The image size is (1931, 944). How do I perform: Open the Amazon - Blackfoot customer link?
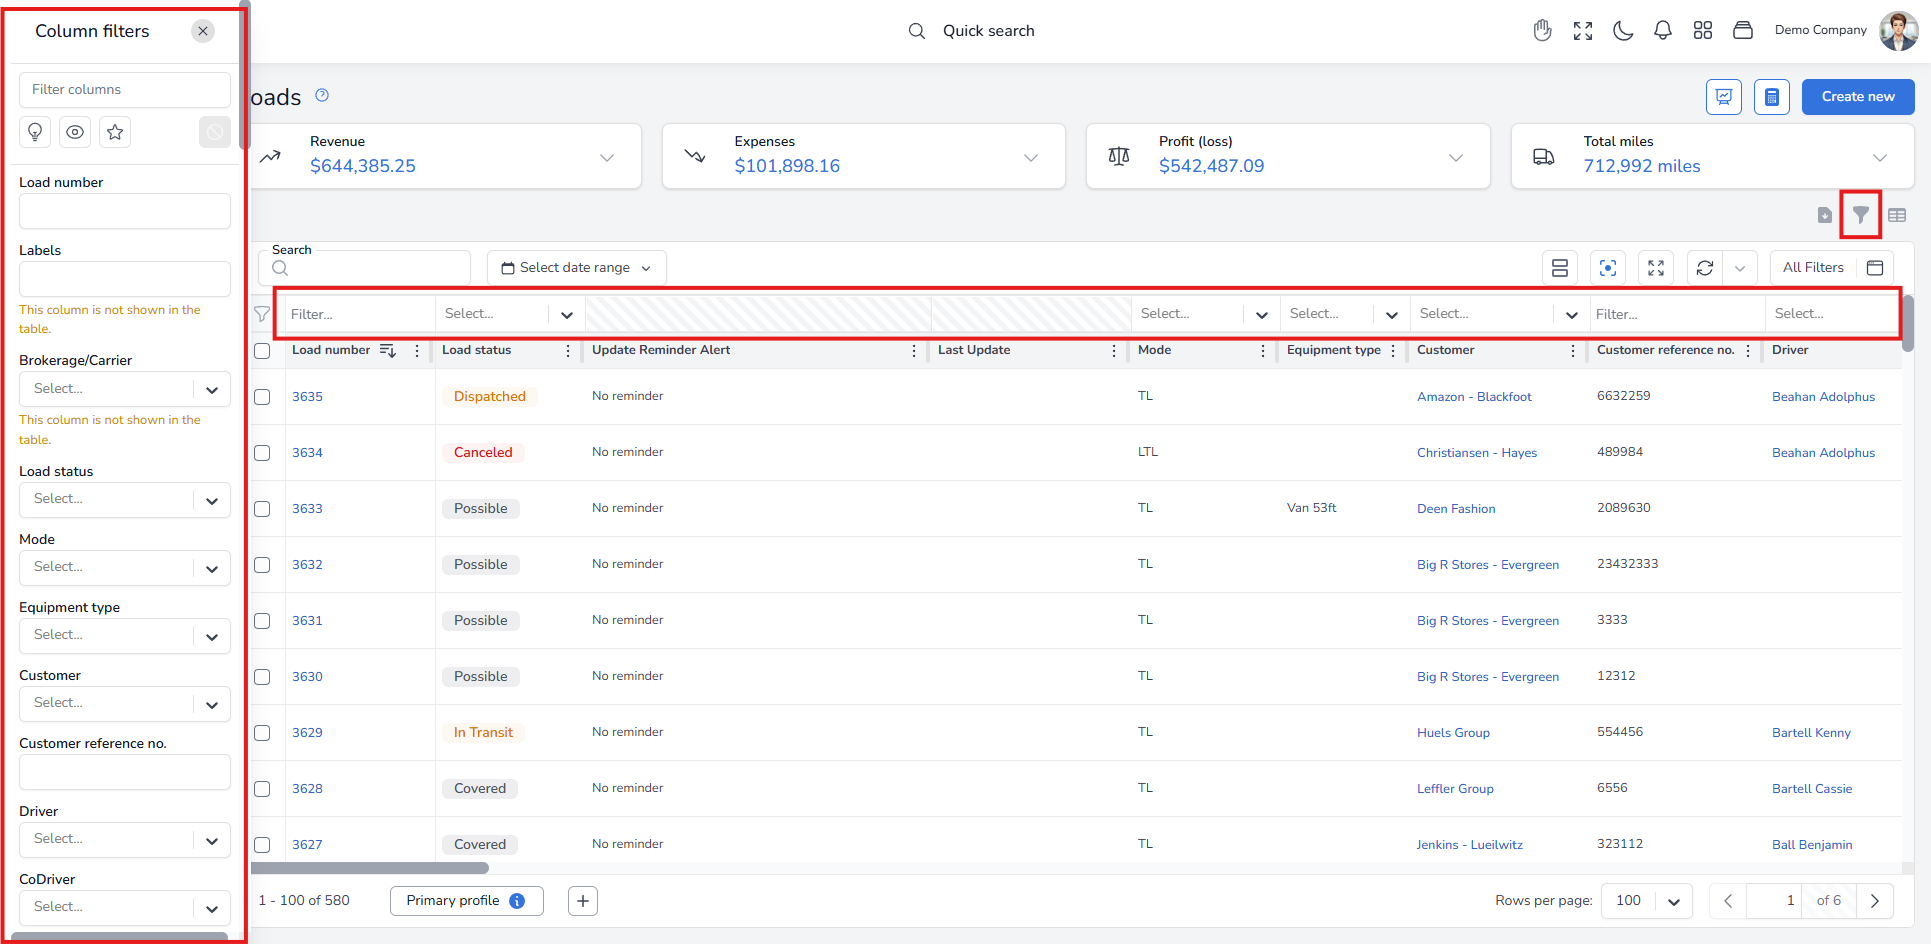[1474, 397]
